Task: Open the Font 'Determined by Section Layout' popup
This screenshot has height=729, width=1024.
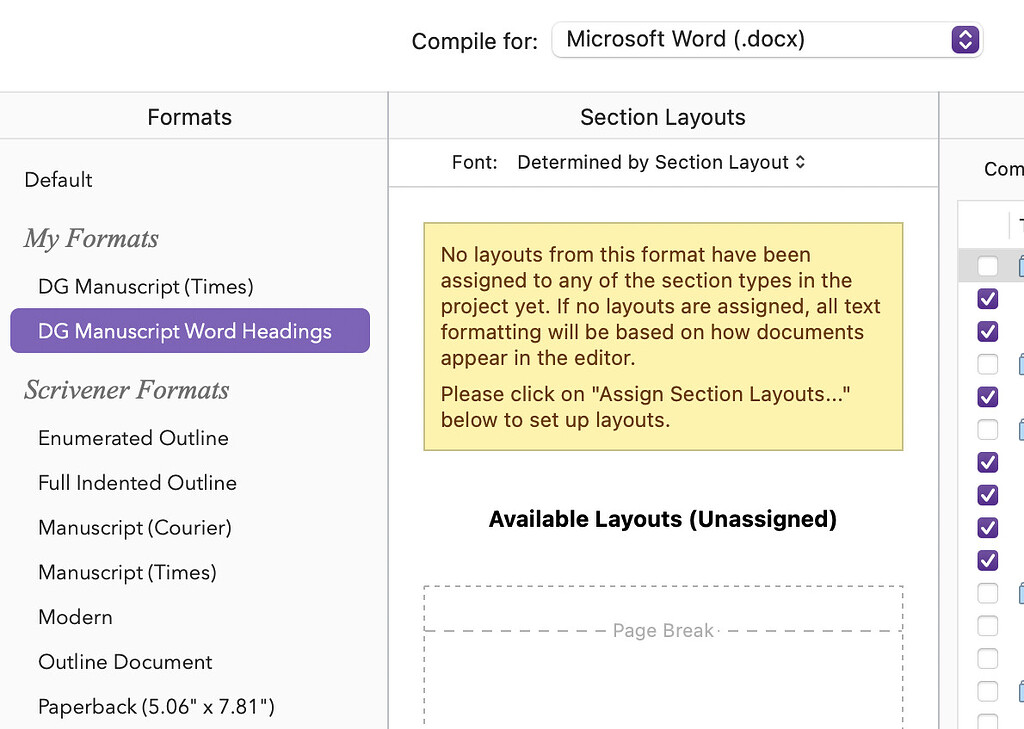Action: (x=661, y=163)
